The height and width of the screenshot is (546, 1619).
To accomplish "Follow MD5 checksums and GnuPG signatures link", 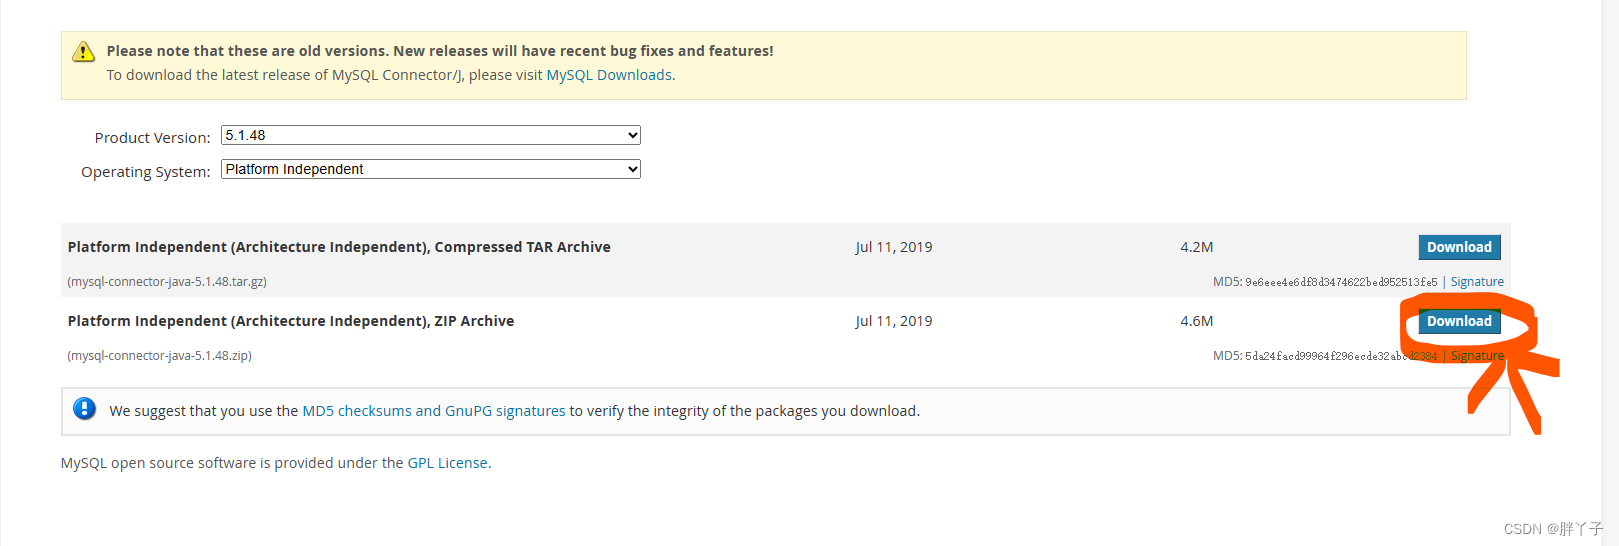I will (434, 411).
